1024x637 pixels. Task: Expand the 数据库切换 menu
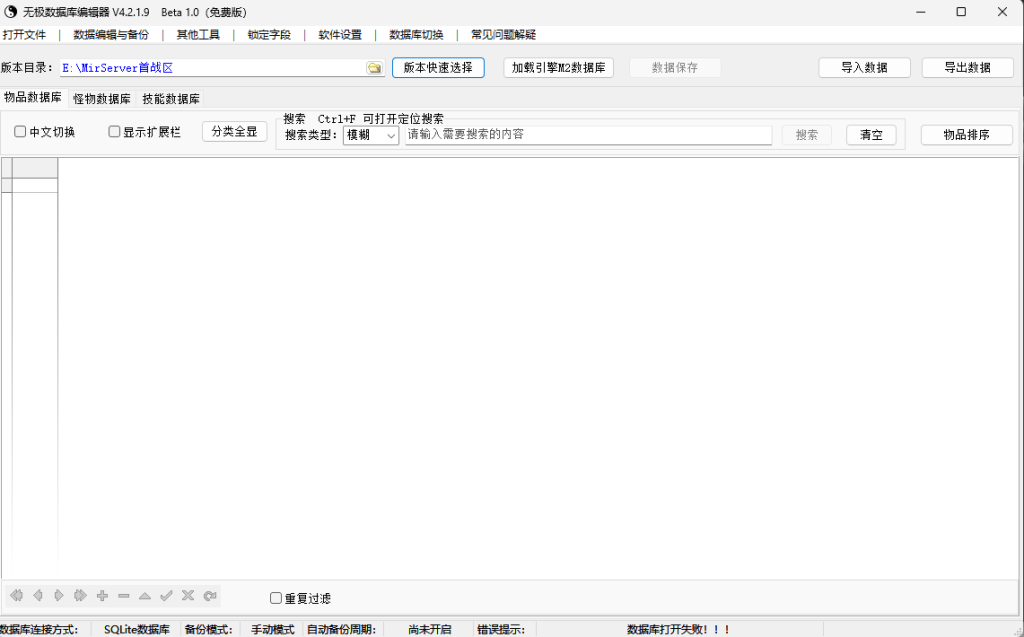[x=416, y=34]
